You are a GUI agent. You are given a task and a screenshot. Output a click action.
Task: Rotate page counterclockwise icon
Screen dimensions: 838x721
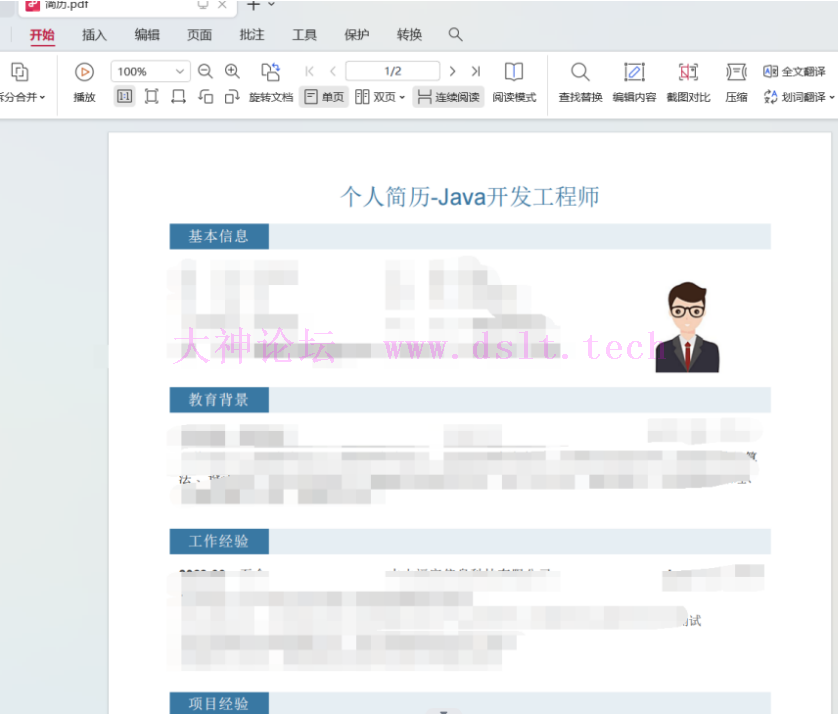click(x=205, y=97)
